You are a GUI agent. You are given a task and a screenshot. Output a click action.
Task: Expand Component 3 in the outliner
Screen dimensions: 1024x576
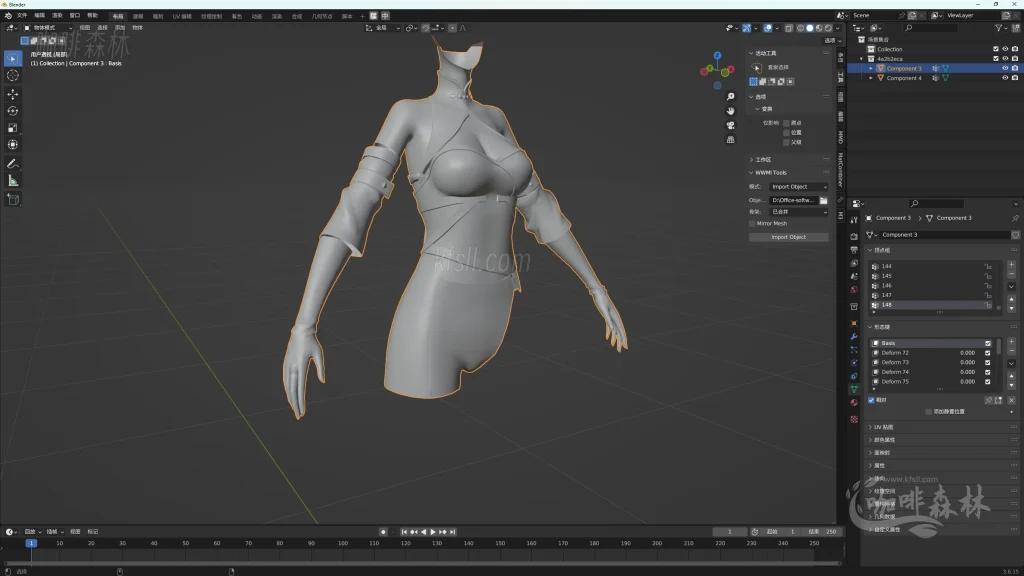pyautogui.click(x=871, y=68)
